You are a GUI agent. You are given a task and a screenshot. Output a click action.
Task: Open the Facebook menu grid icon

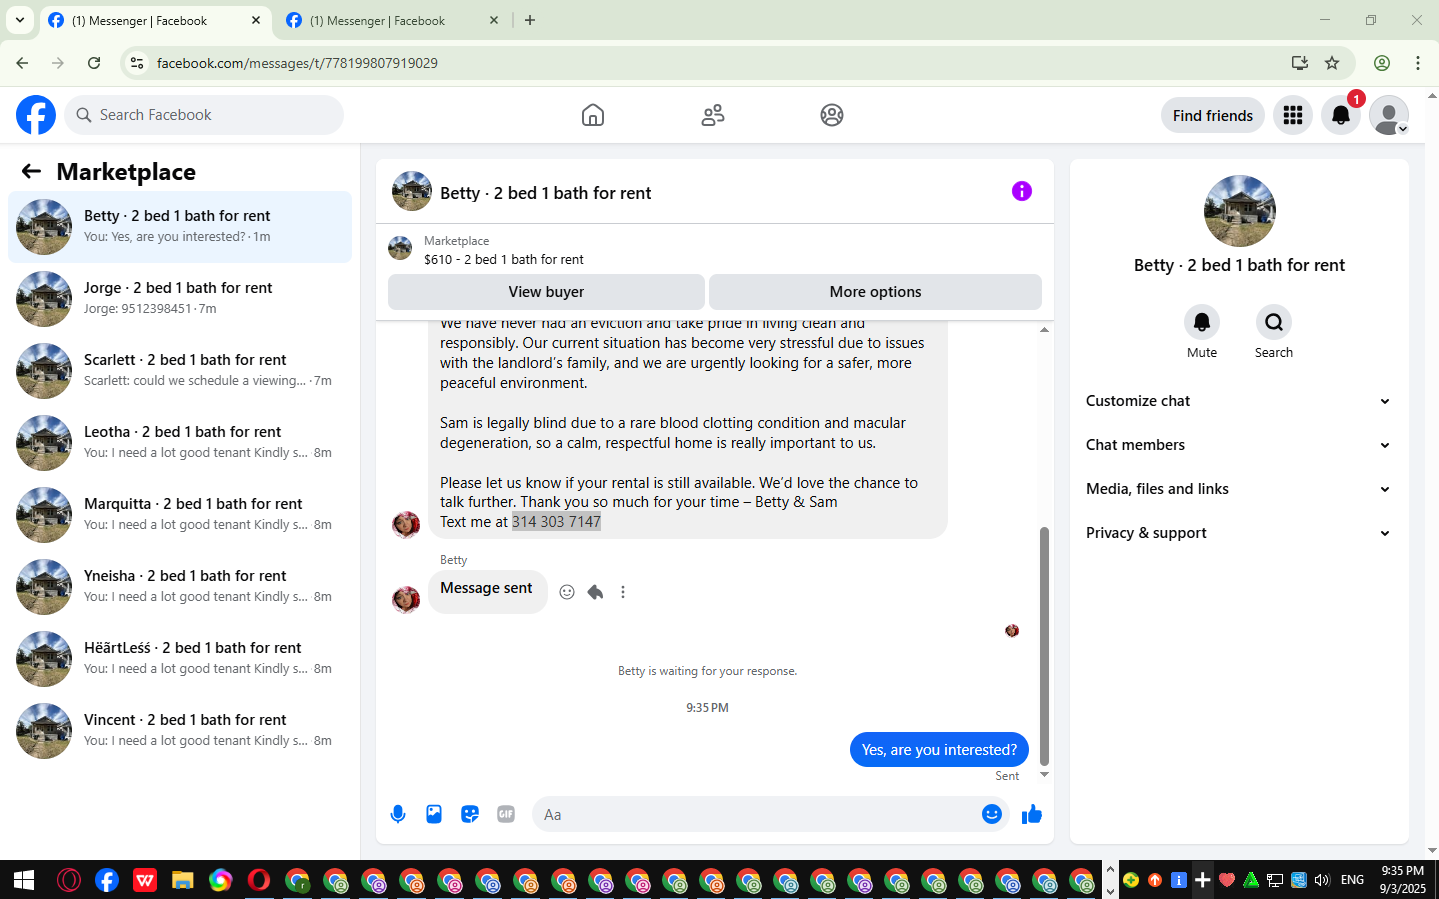(x=1293, y=115)
